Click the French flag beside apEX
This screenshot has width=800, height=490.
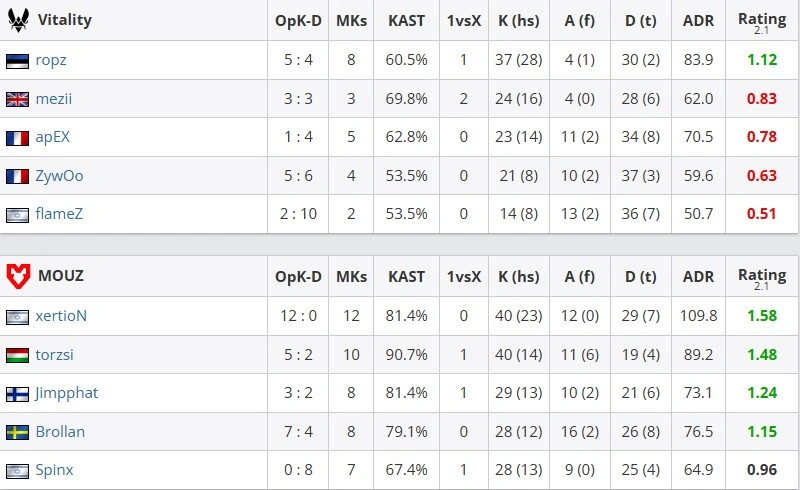pyautogui.click(x=17, y=138)
